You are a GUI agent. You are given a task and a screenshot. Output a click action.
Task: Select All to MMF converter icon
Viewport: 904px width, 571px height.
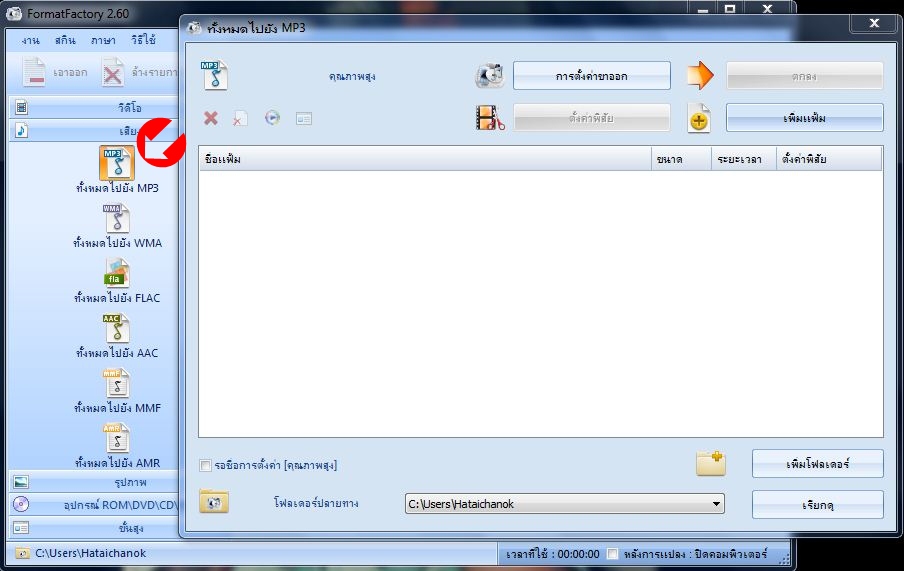117,383
